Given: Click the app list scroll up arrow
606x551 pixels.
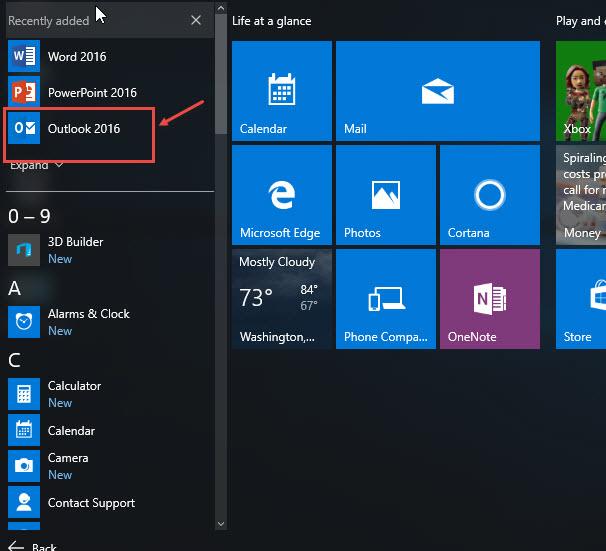Looking at the screenshot, I should point(221,8).
